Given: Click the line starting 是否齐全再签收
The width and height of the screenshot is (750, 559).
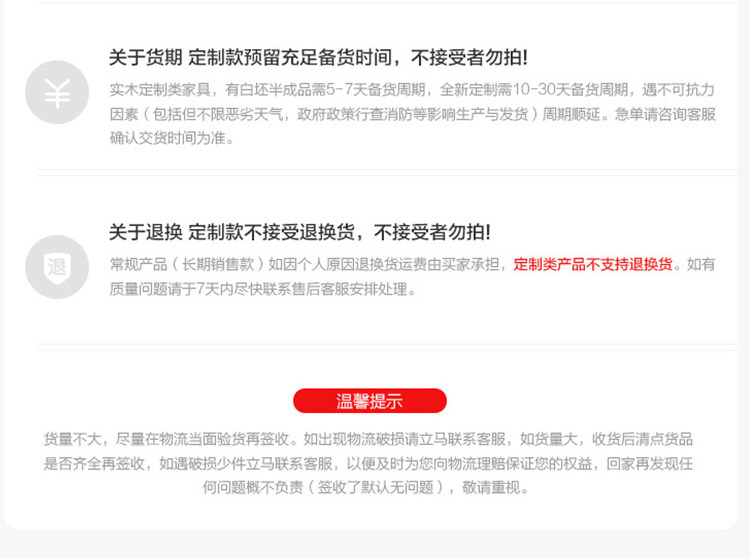Looking at the screenshot, I should coord(368,463).
